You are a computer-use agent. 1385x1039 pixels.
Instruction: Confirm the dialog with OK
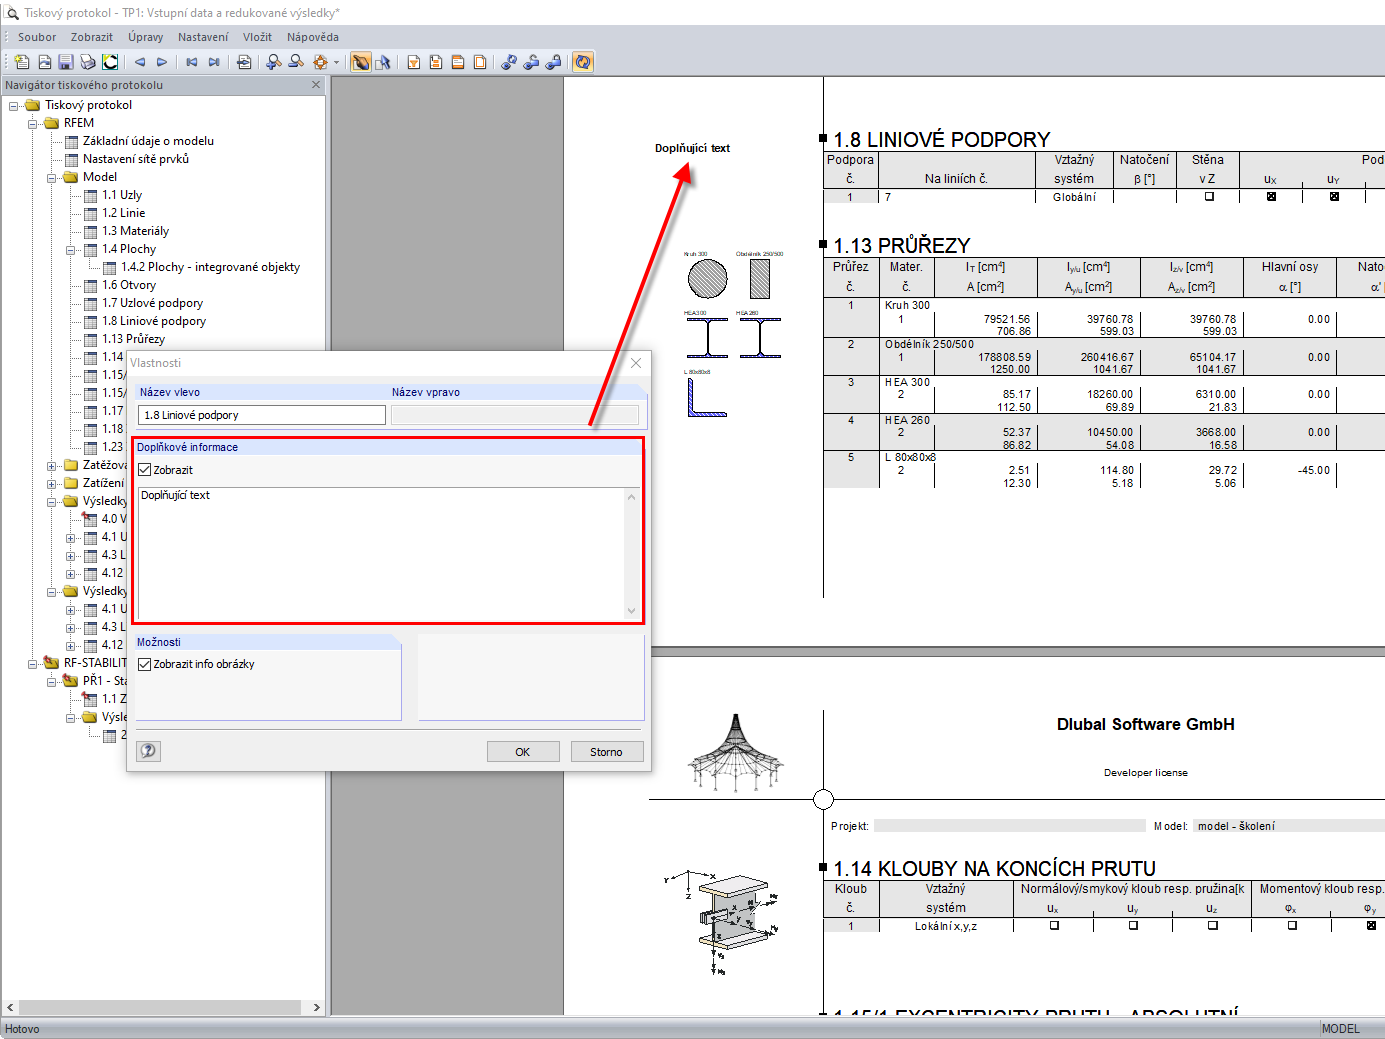523,752
